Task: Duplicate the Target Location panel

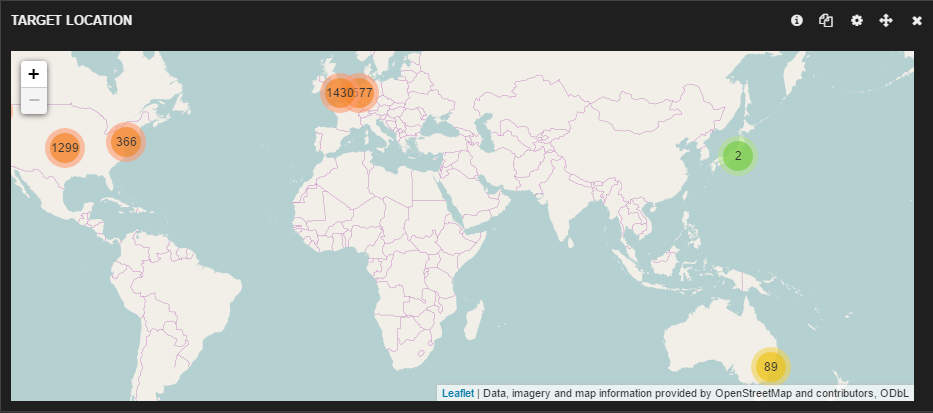Action: pyautogui.click(x=826, y=20)
